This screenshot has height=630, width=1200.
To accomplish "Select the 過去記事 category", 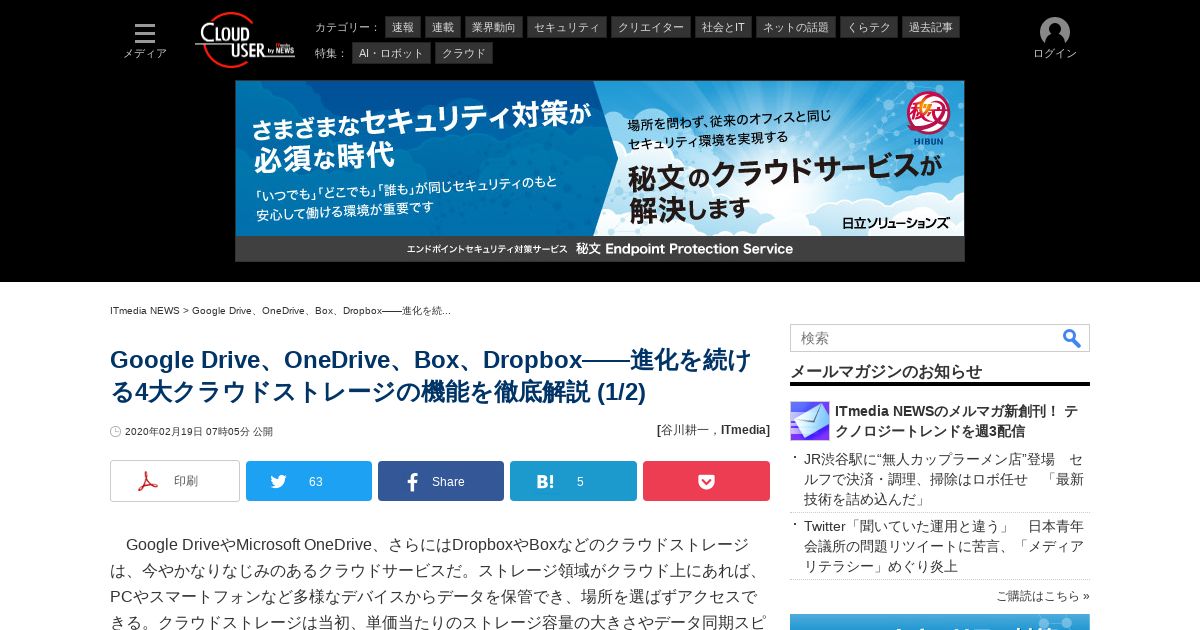I will [x=931, y=27].
